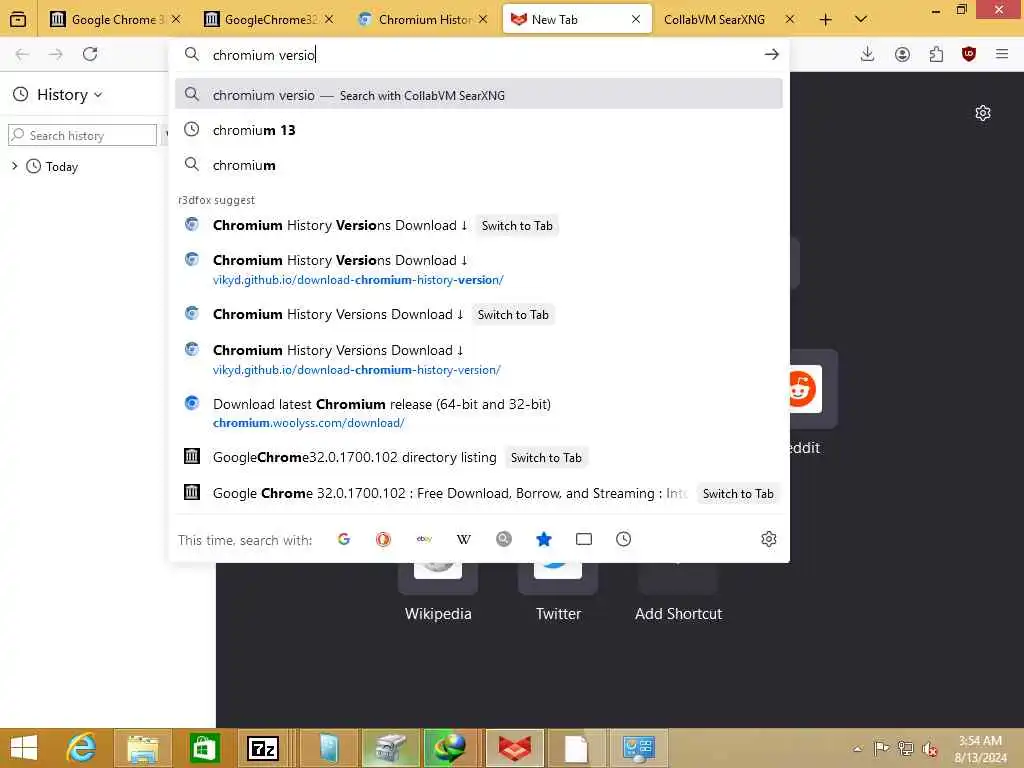1024x768 pixels.
Task: Search this time with DuckDuckGo icon
Action: (383, 539)
